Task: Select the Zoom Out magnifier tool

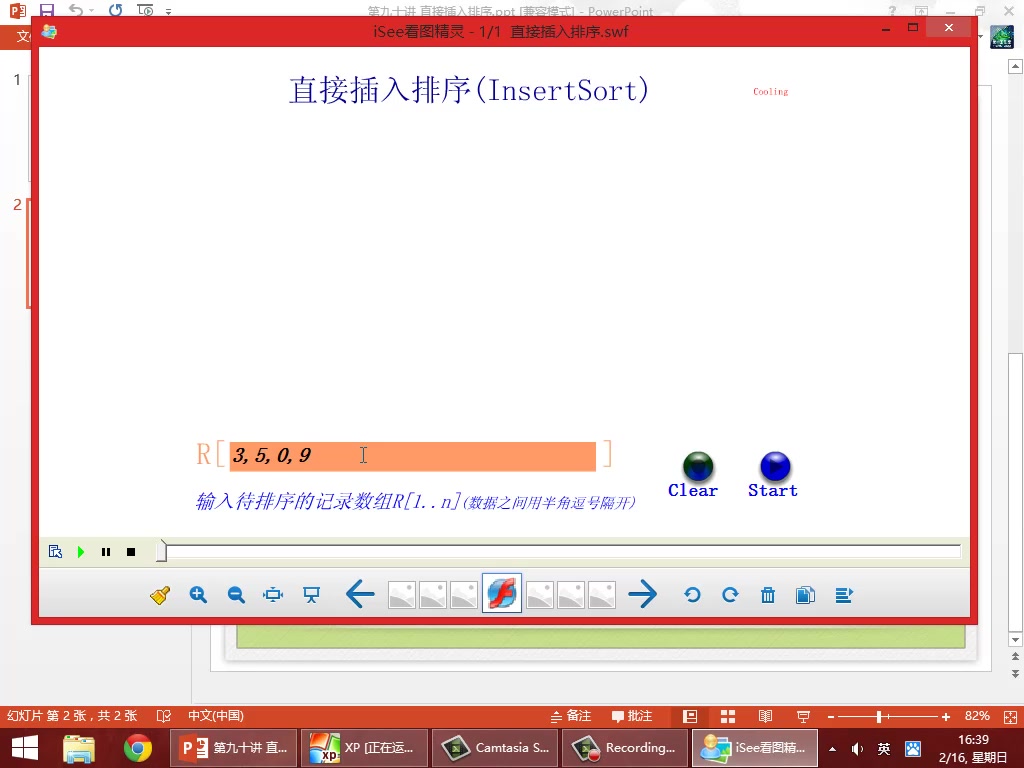Action: coord(236,594)
